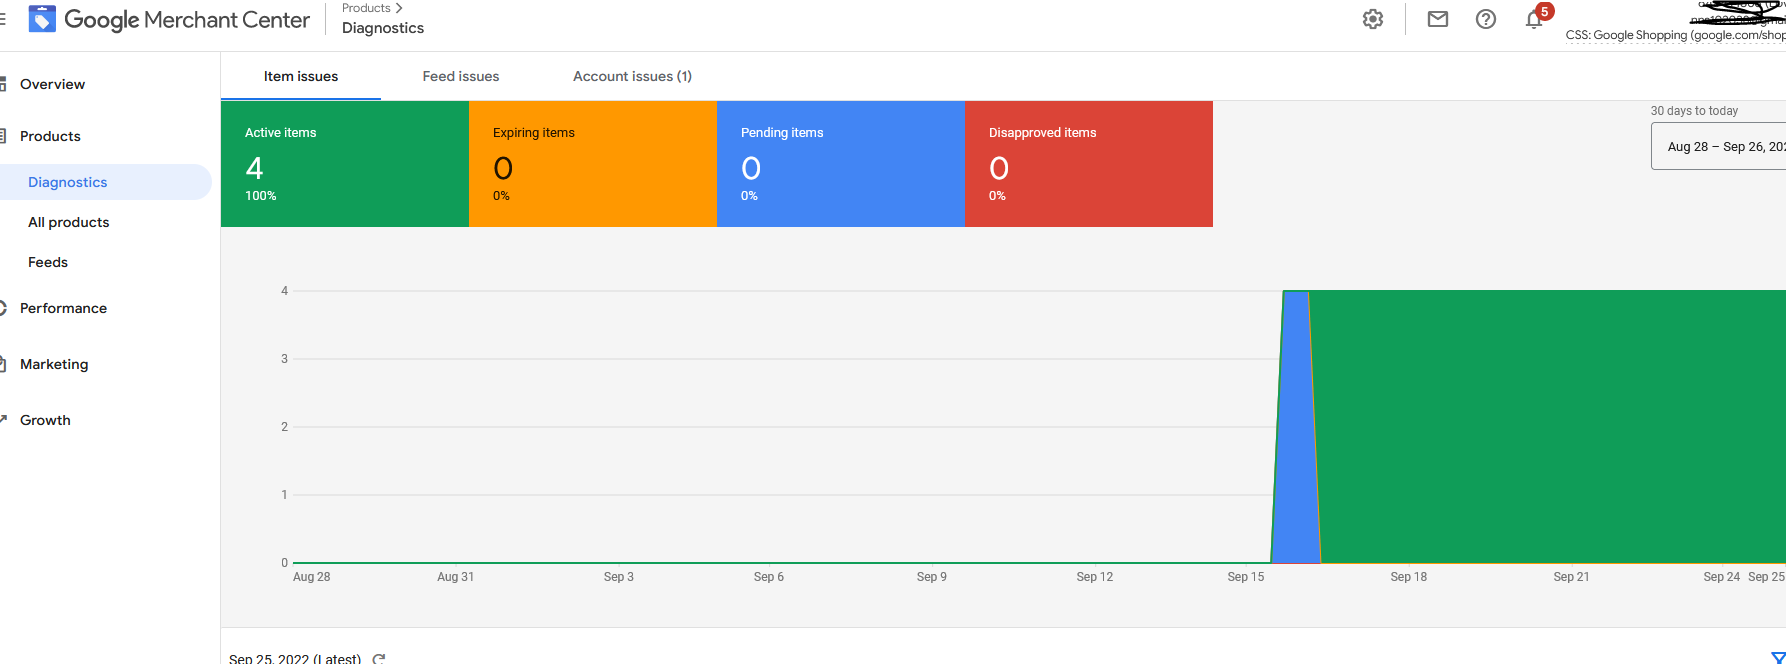Screen dimensions: 1786x664
Task: Open the mail inbox icon
Action: [1437, 19]
